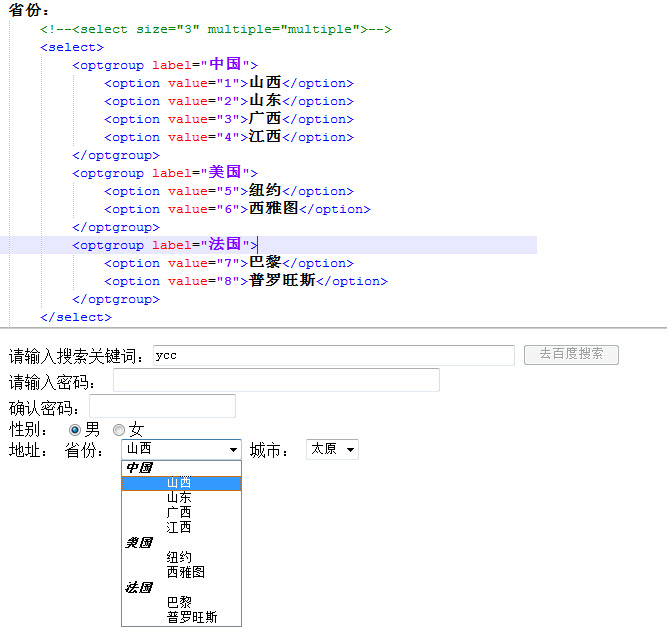Click the 请输入搜索关键词 label

click(x=76, y=356)
